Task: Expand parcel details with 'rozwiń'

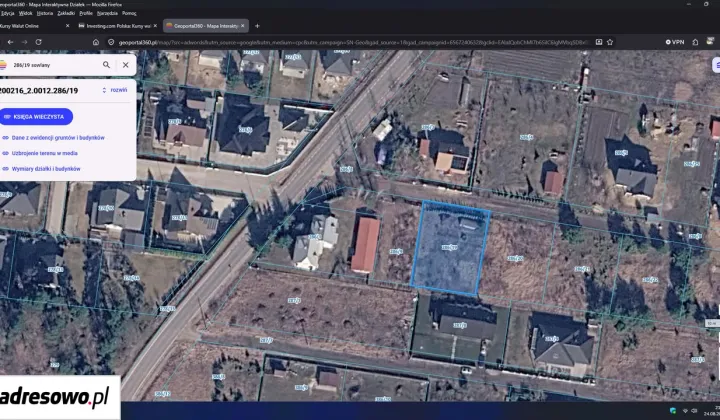Action: (x=115, y=90)
